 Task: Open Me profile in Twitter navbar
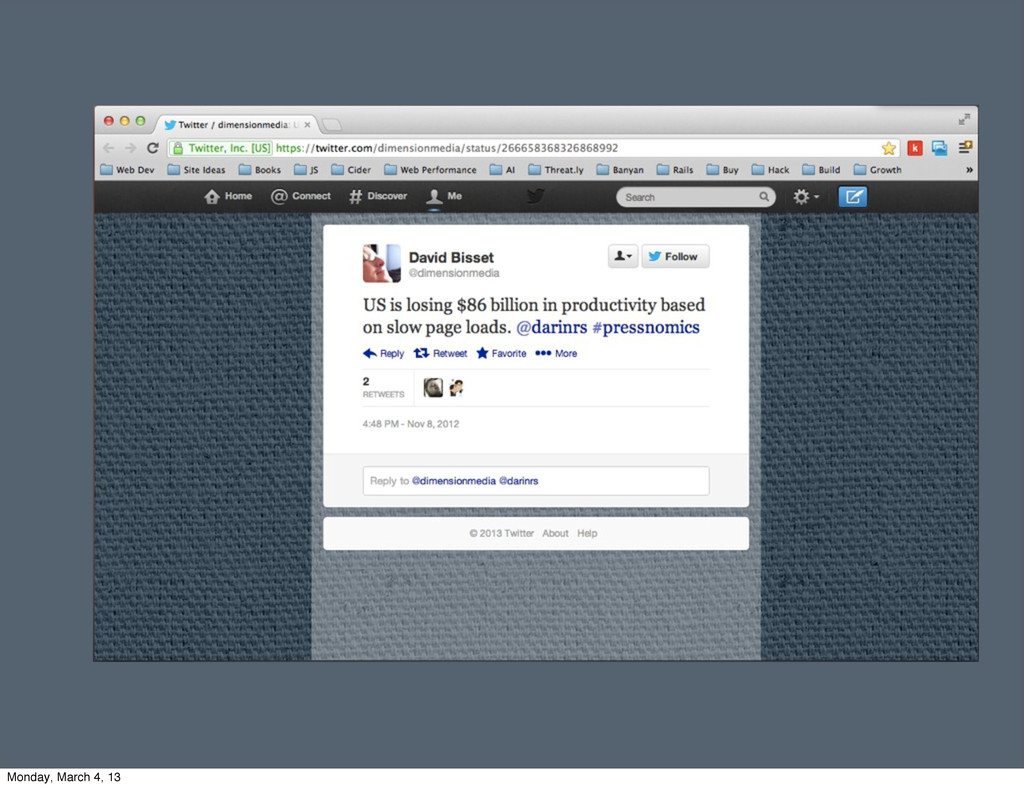click(x=444, y=196)
